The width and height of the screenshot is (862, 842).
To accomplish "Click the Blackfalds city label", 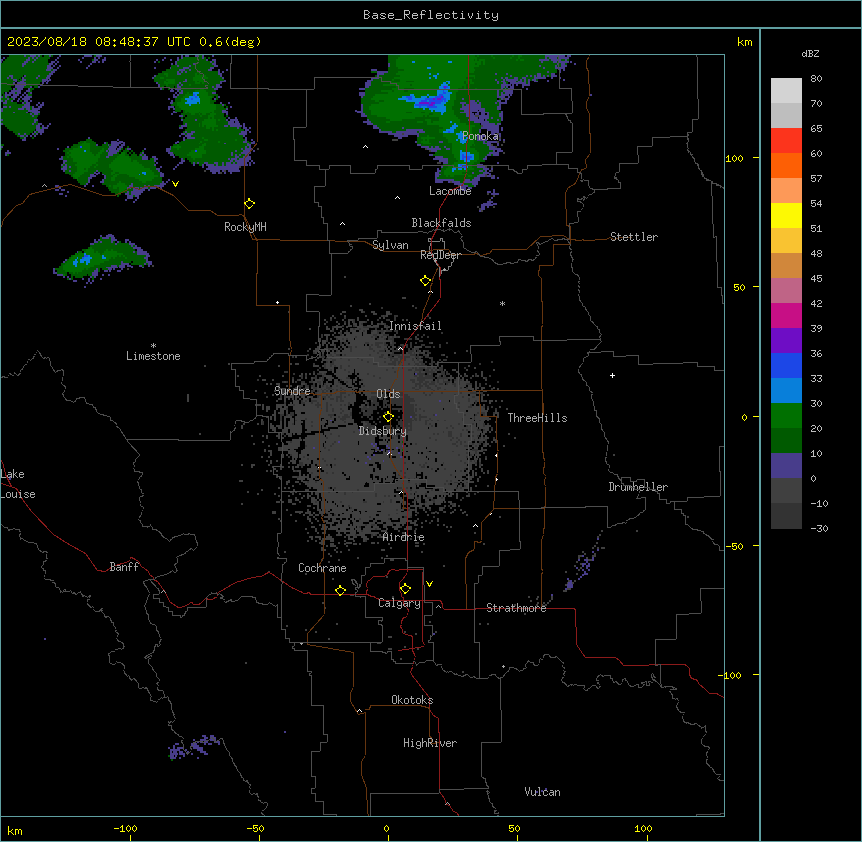I will (441, 223).
